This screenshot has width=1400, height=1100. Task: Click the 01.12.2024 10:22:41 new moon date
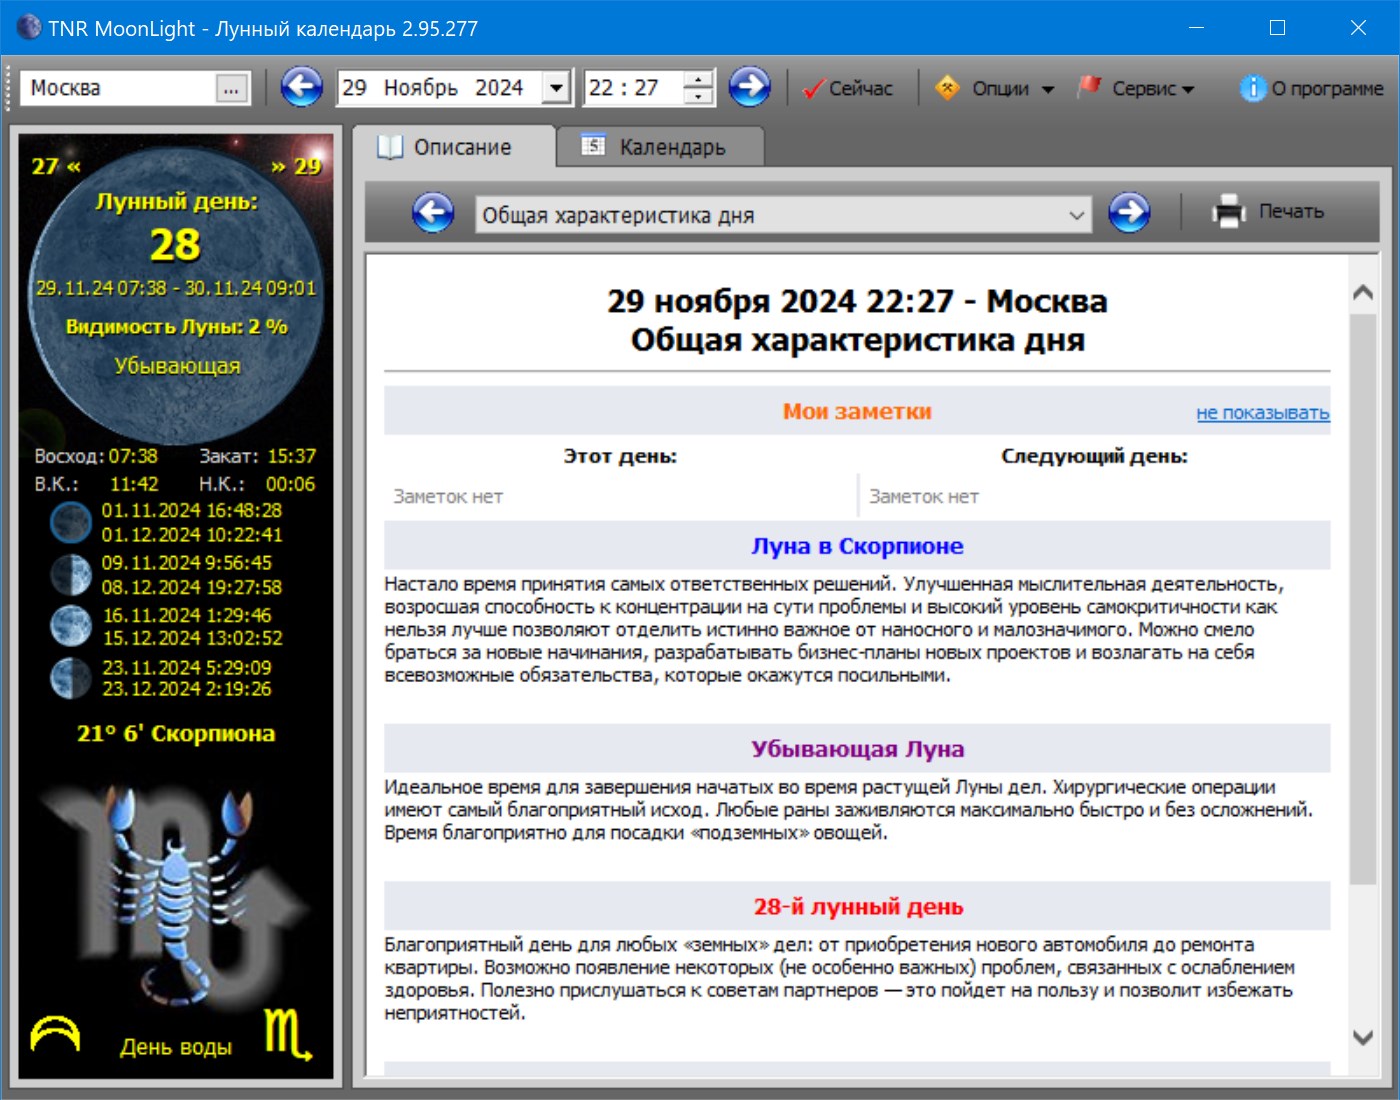[192, 535]
